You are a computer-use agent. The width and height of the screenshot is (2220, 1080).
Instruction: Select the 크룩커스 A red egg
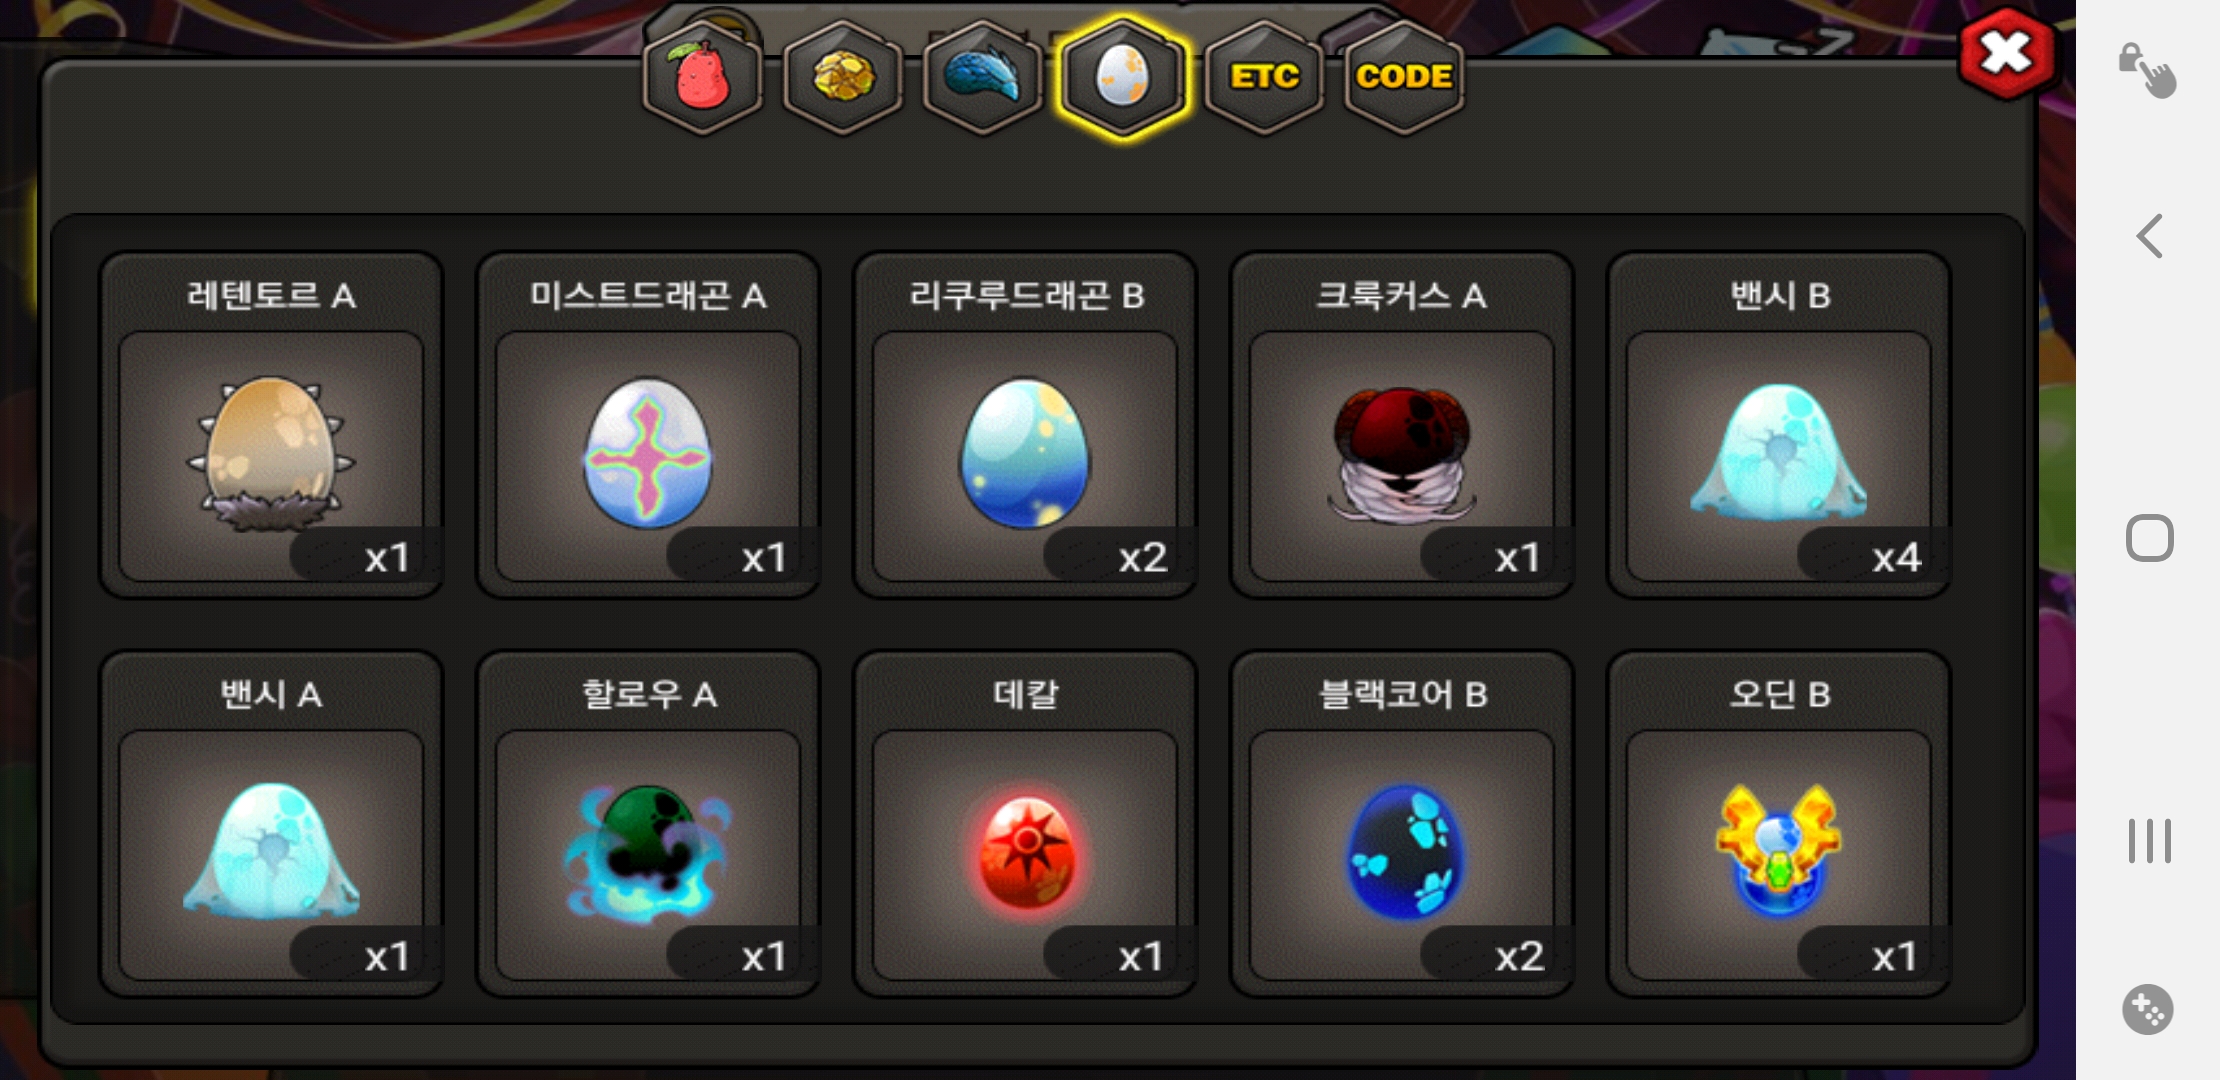pos(1402,425)
